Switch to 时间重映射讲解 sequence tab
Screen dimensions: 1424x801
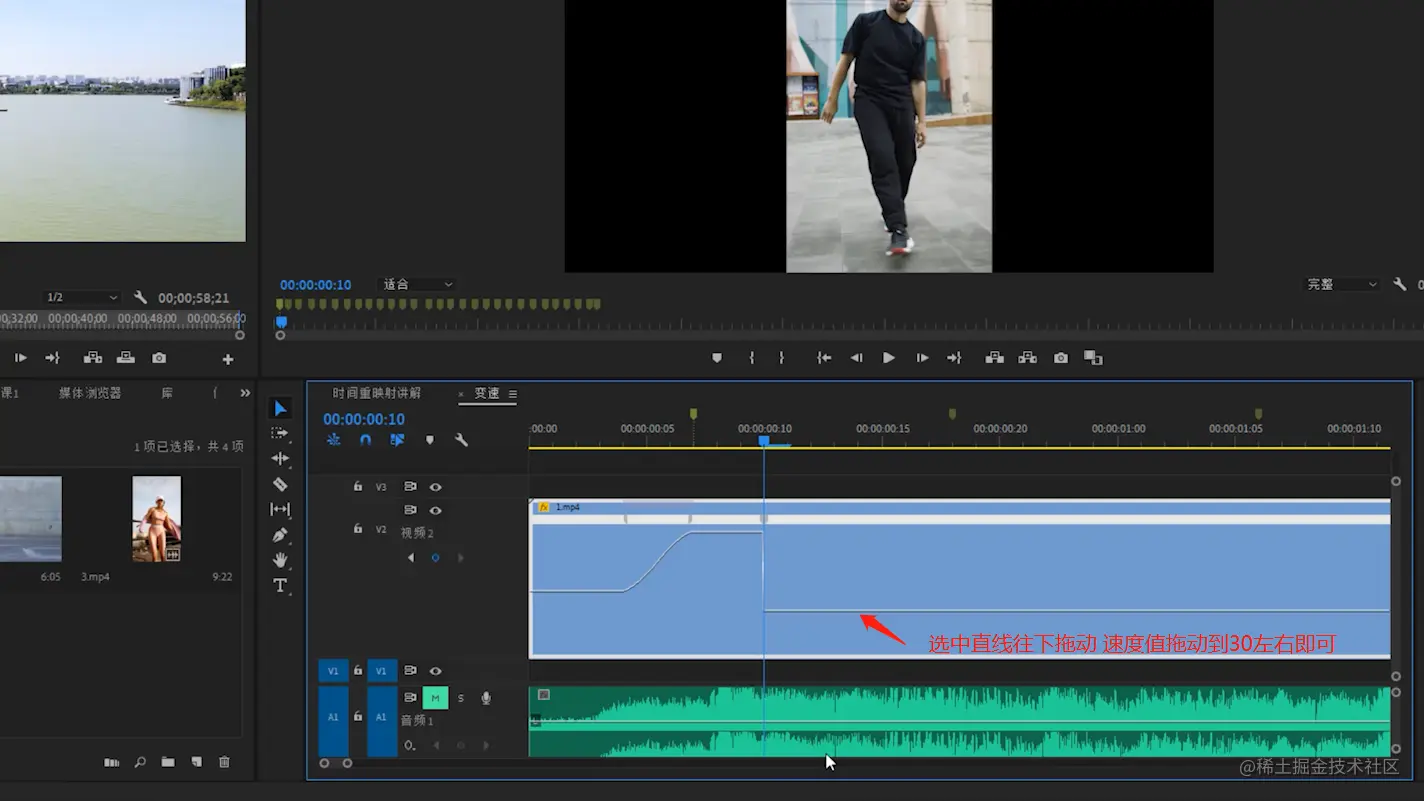377,394
